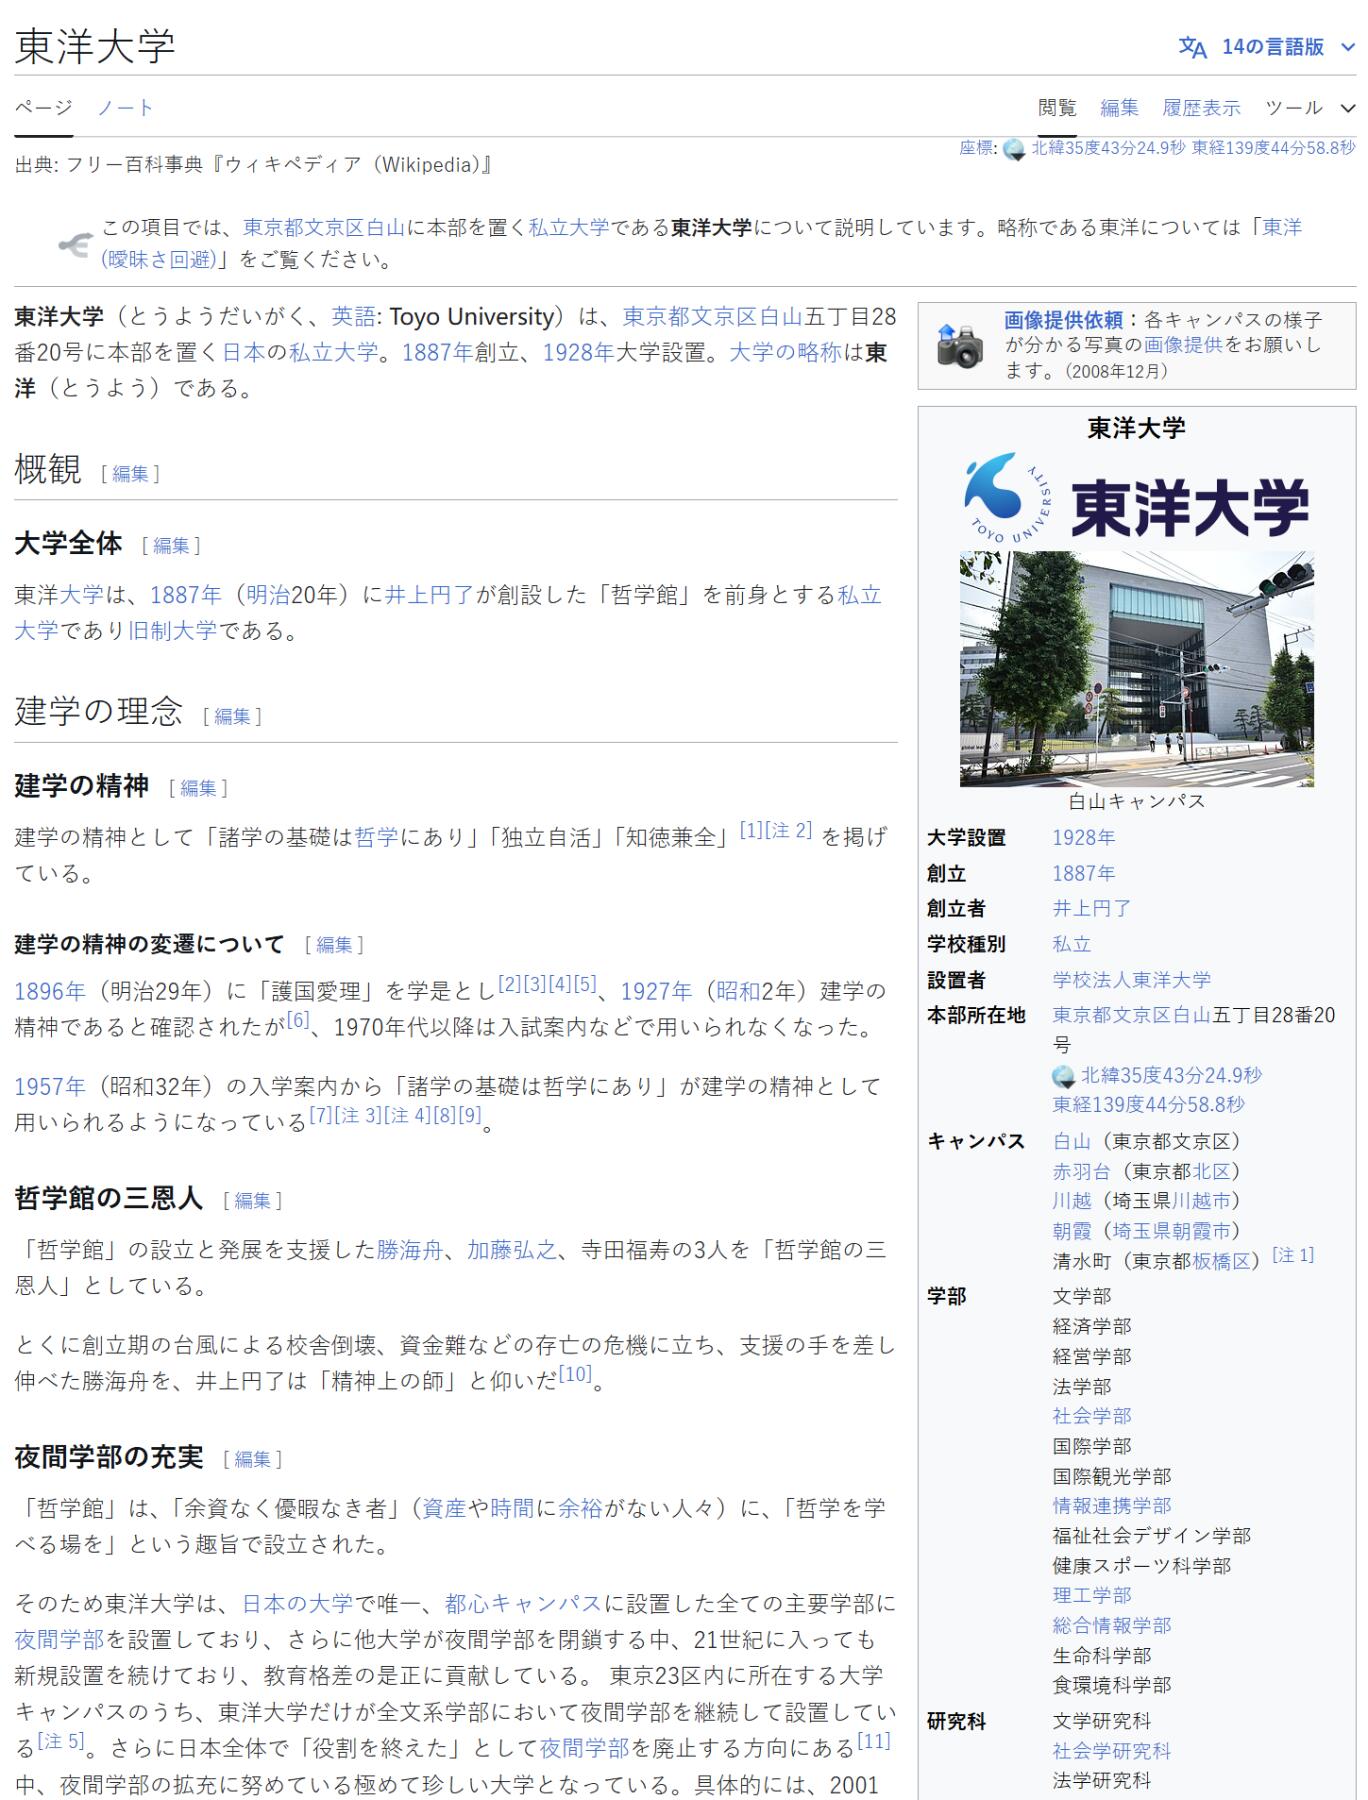Viewport: 1368px width, 1800px height.
Task: Open the 注 1 footnote in infobox
Action: (x=1293, y=1255)
